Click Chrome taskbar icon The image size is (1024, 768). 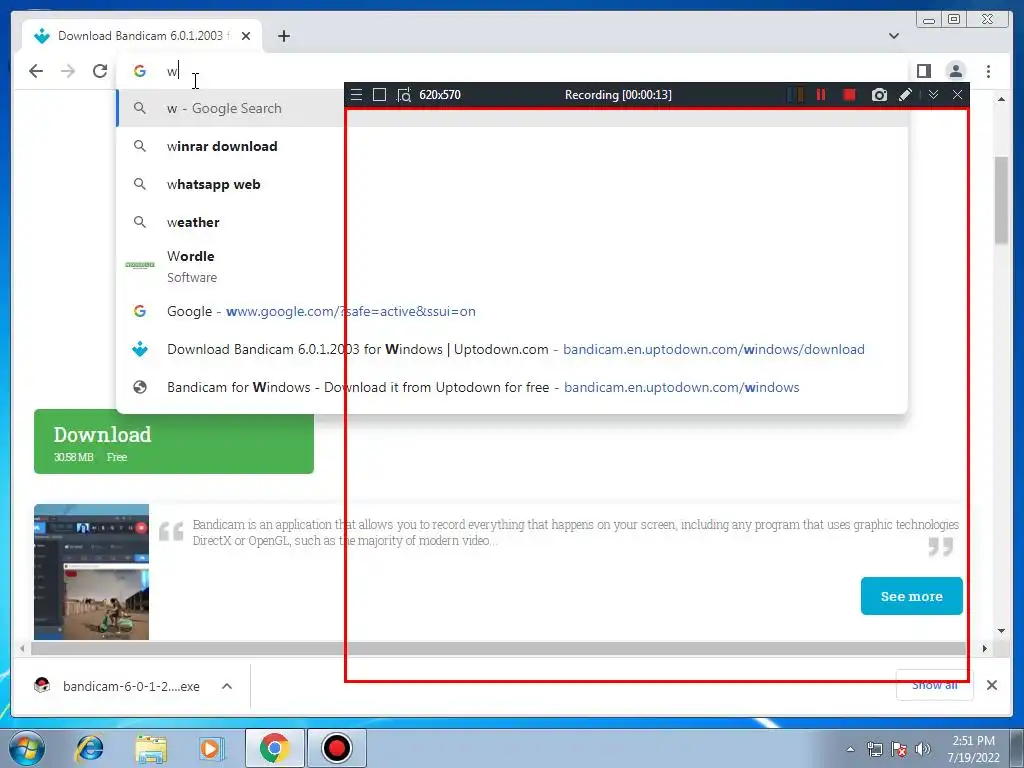[x=274, y=748]
